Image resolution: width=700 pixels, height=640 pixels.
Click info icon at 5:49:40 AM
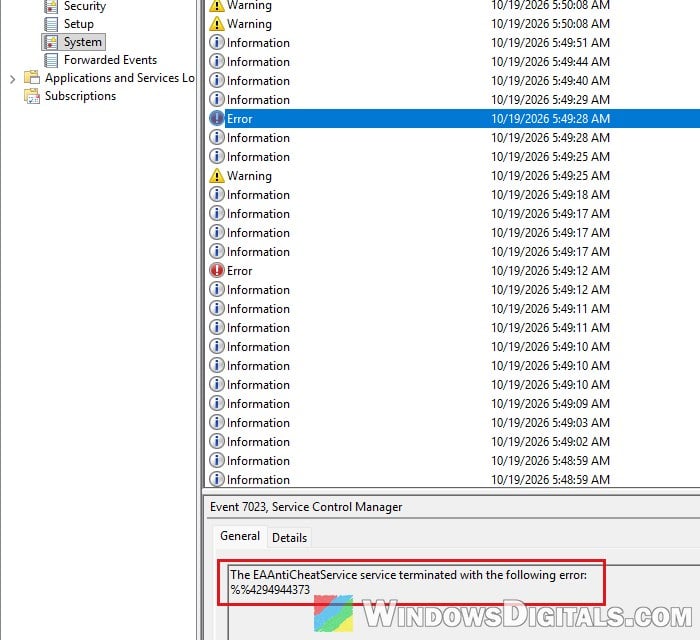click(217, 80)
